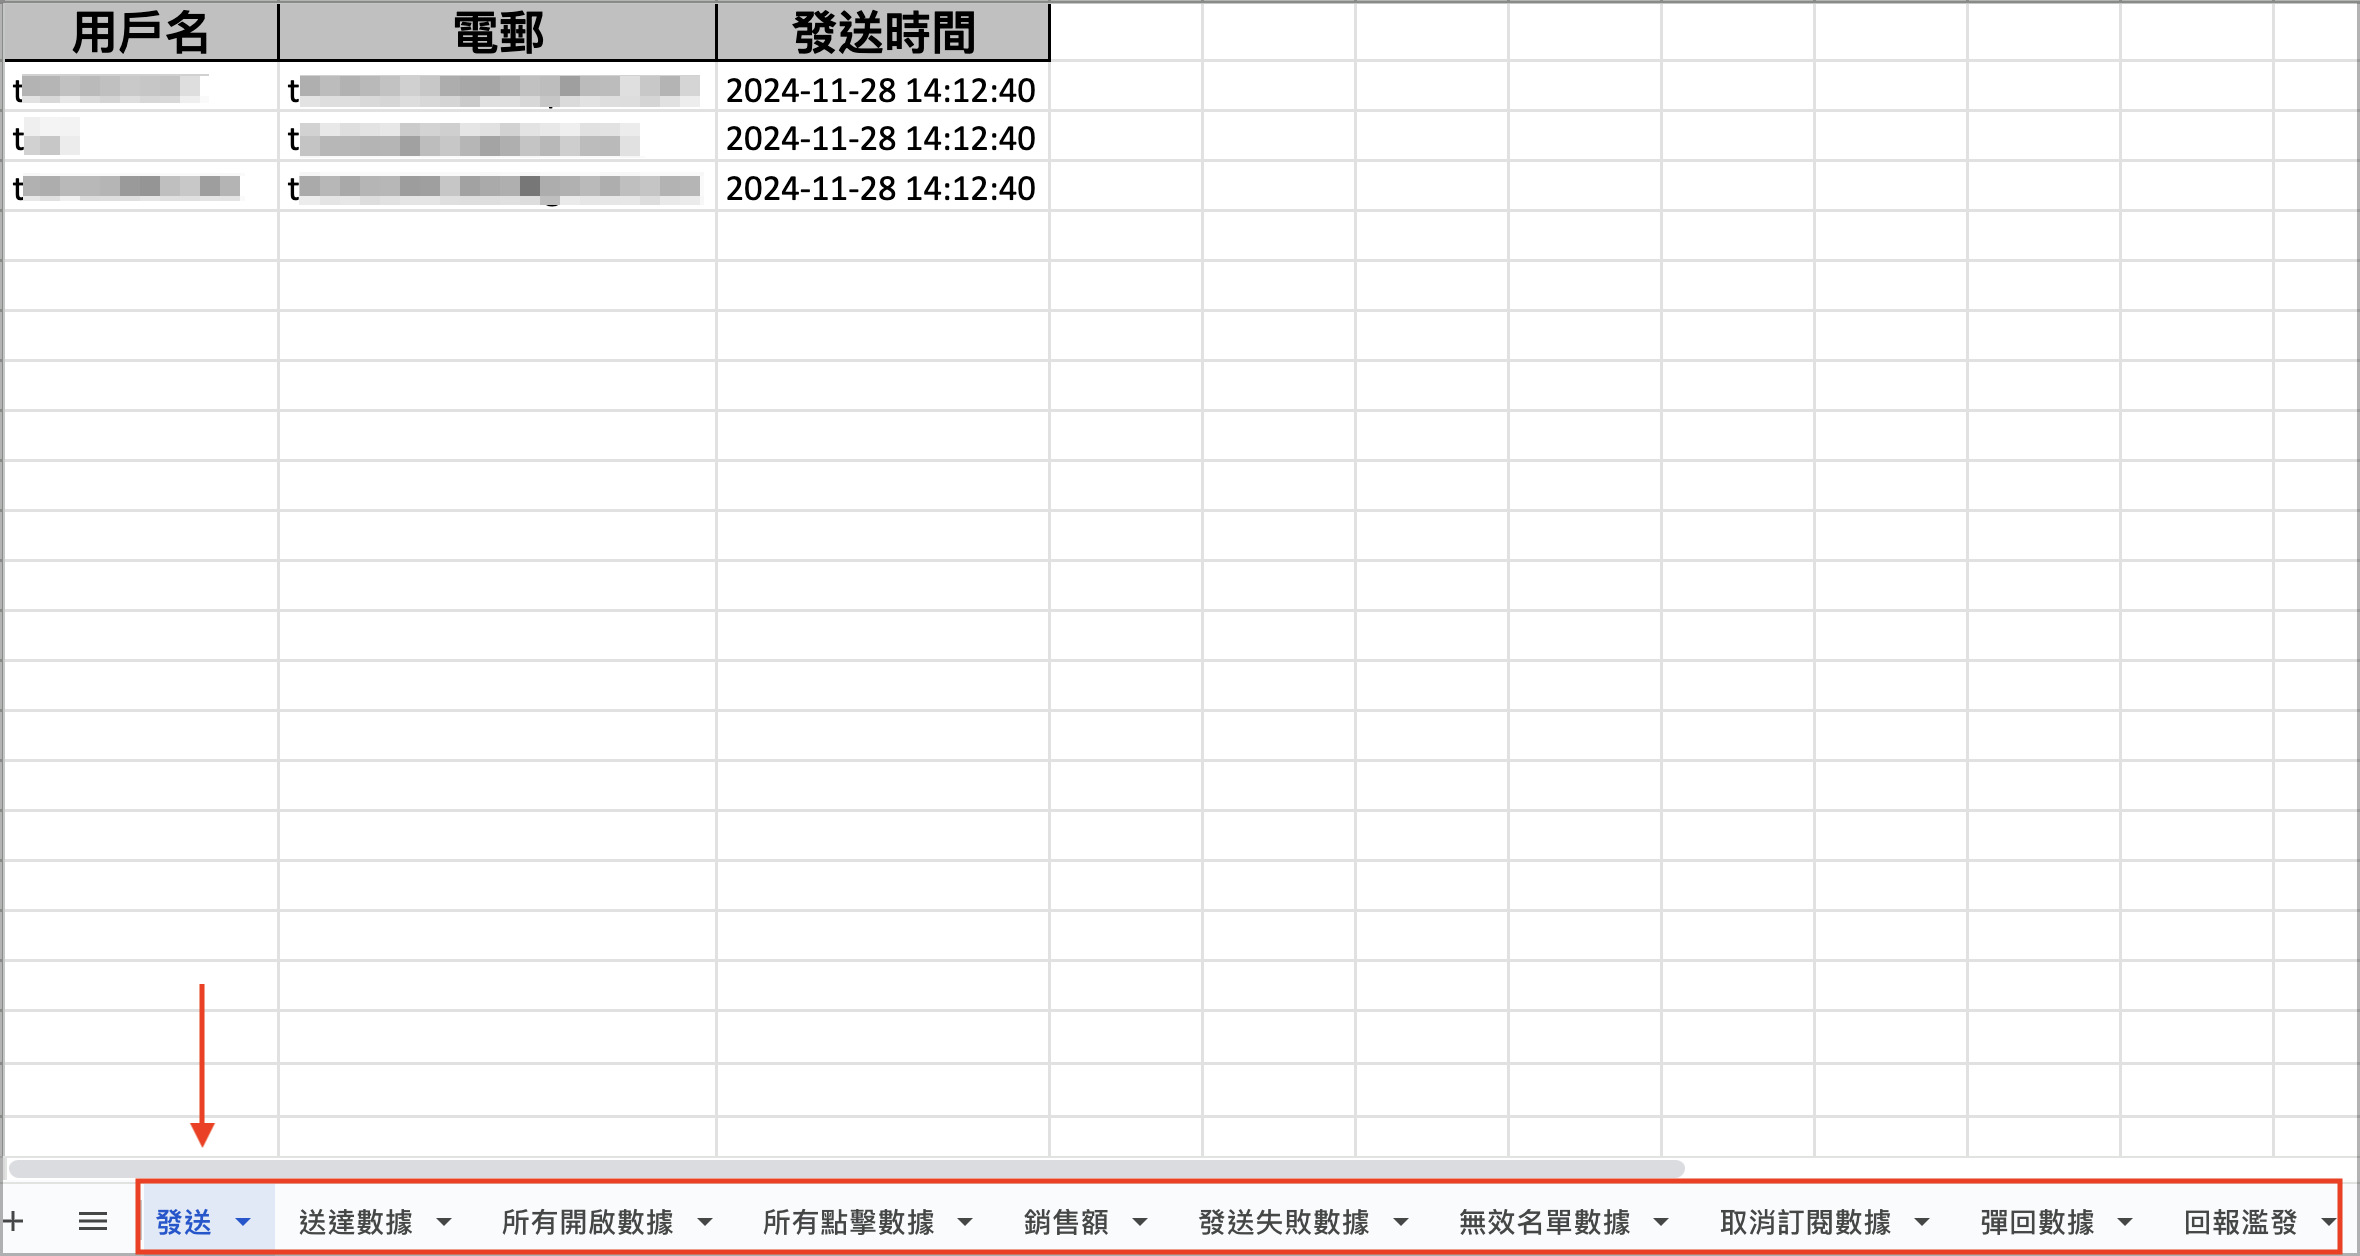Open the 彈回數據 tab dropdown arrow
This screenshot has width=2360, height=1256.
(x=2126, y=1222)
